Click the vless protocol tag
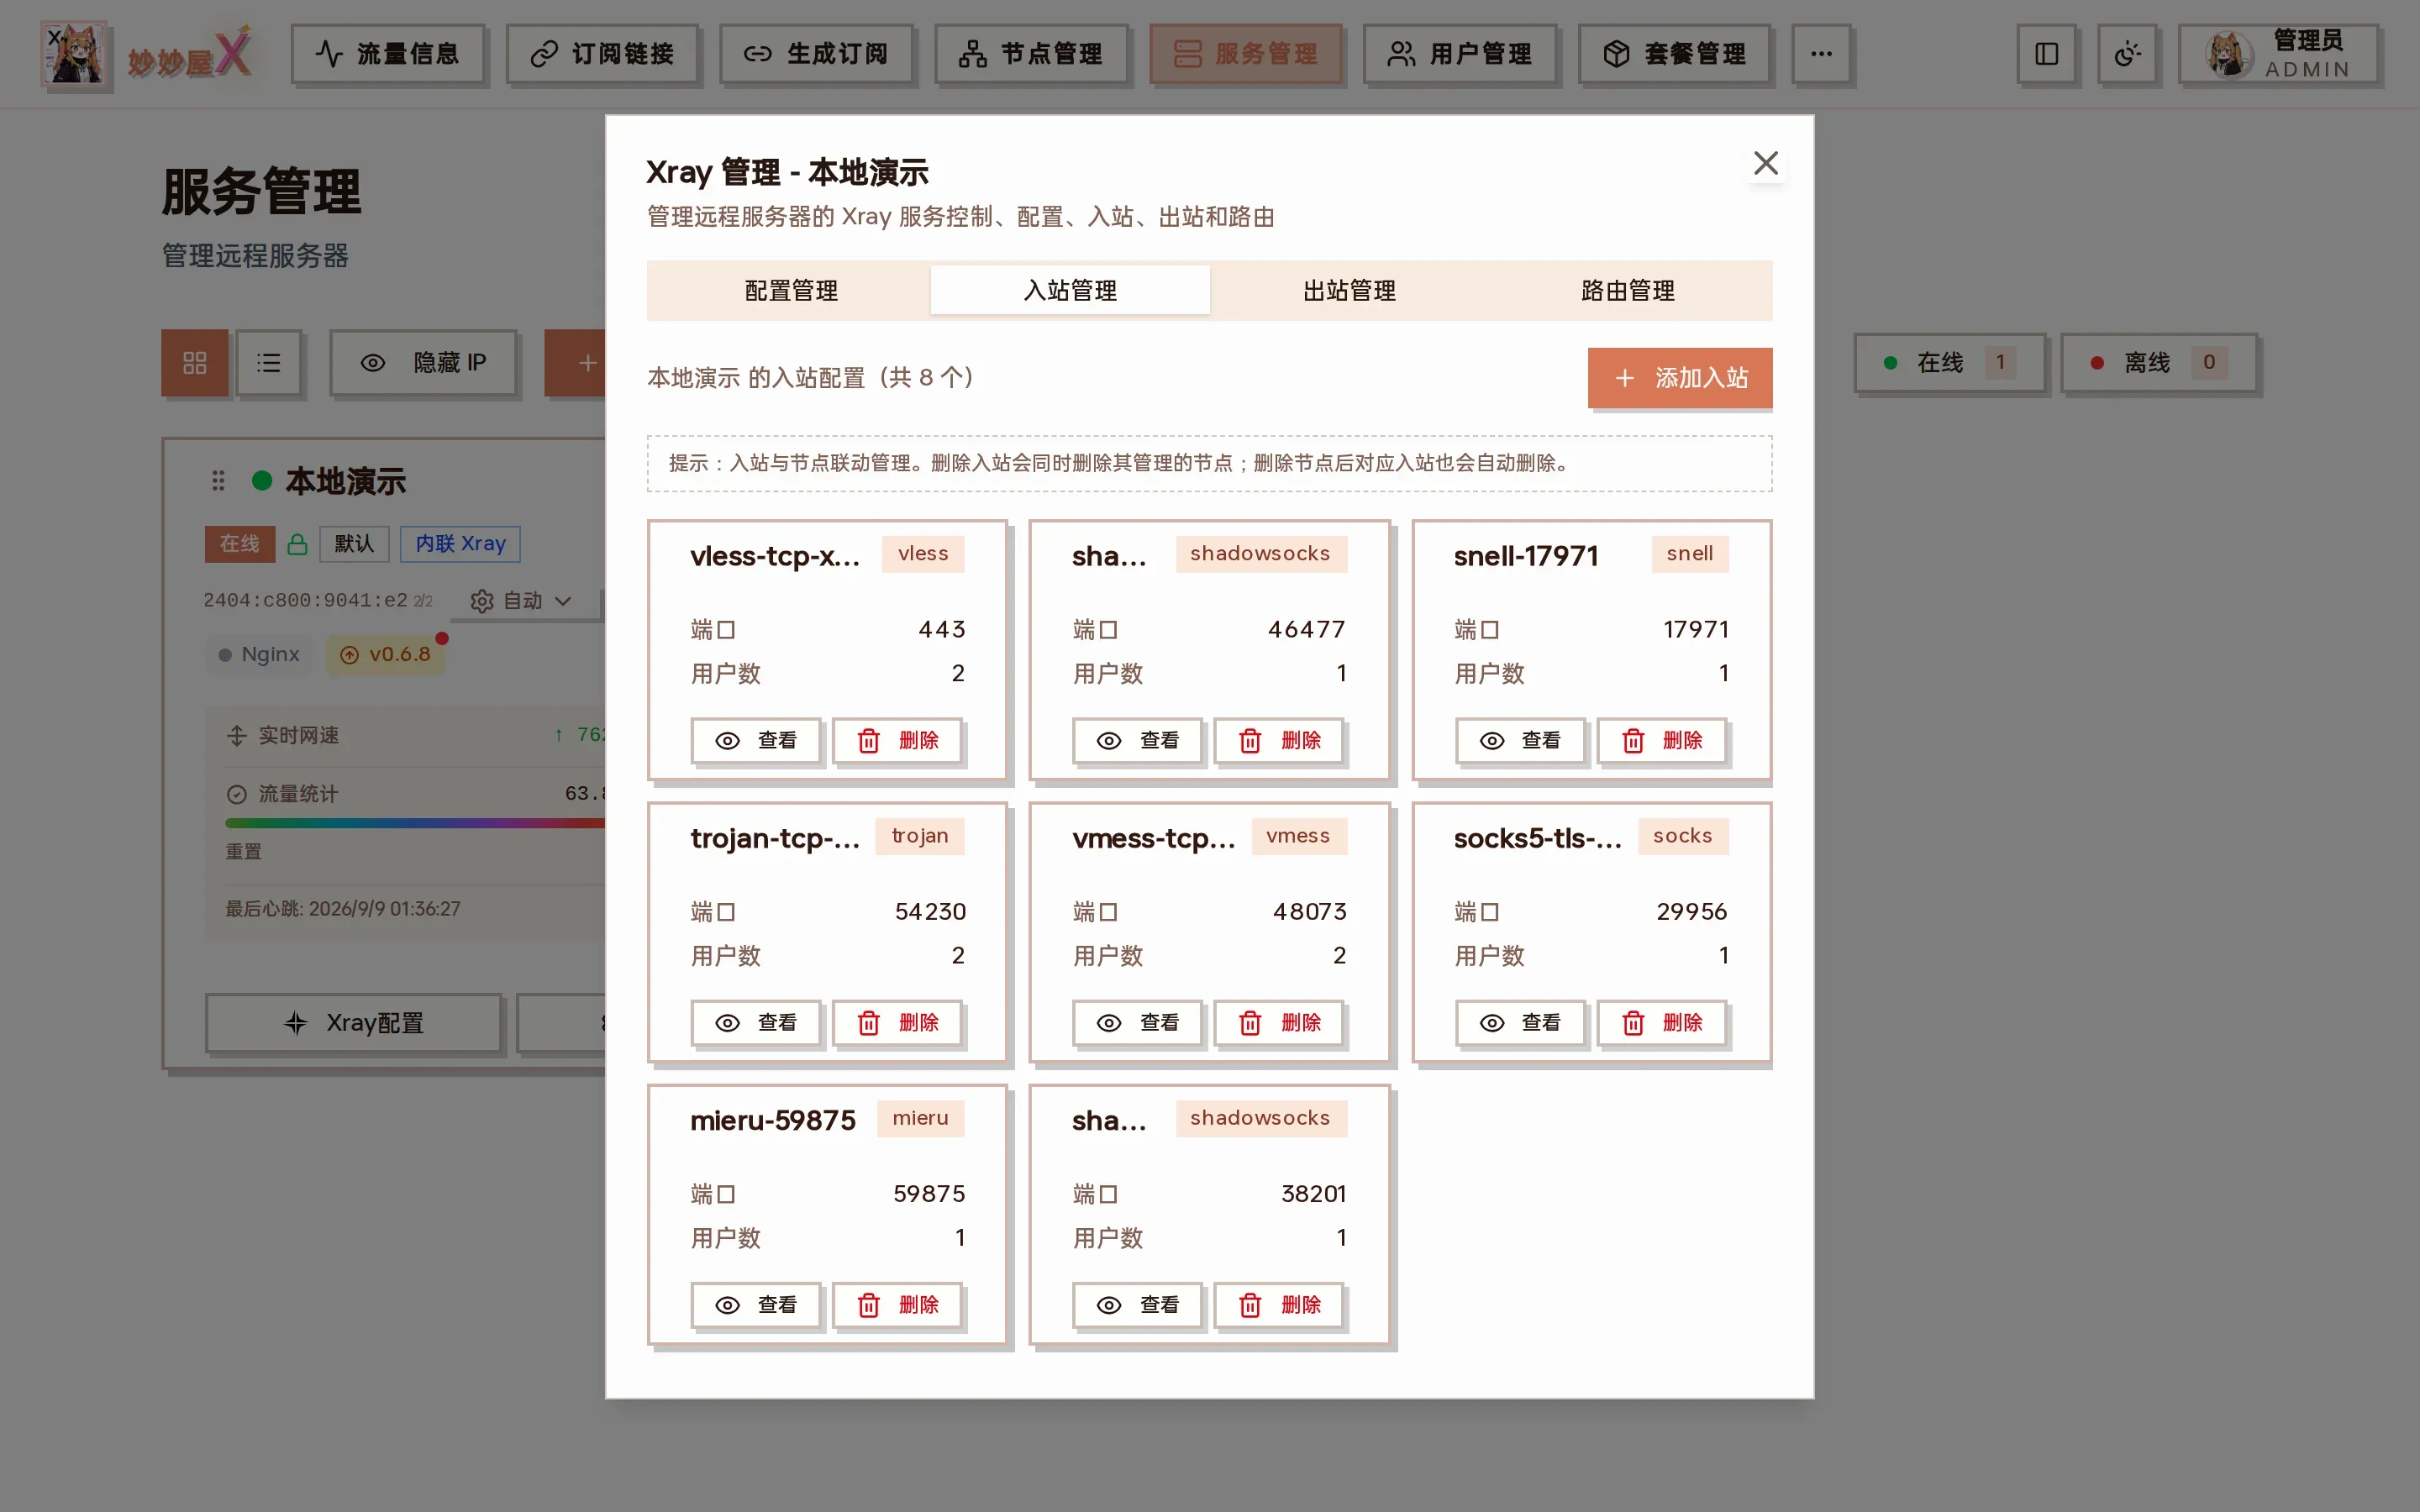 pyautogui.click(x=922, y=554)
